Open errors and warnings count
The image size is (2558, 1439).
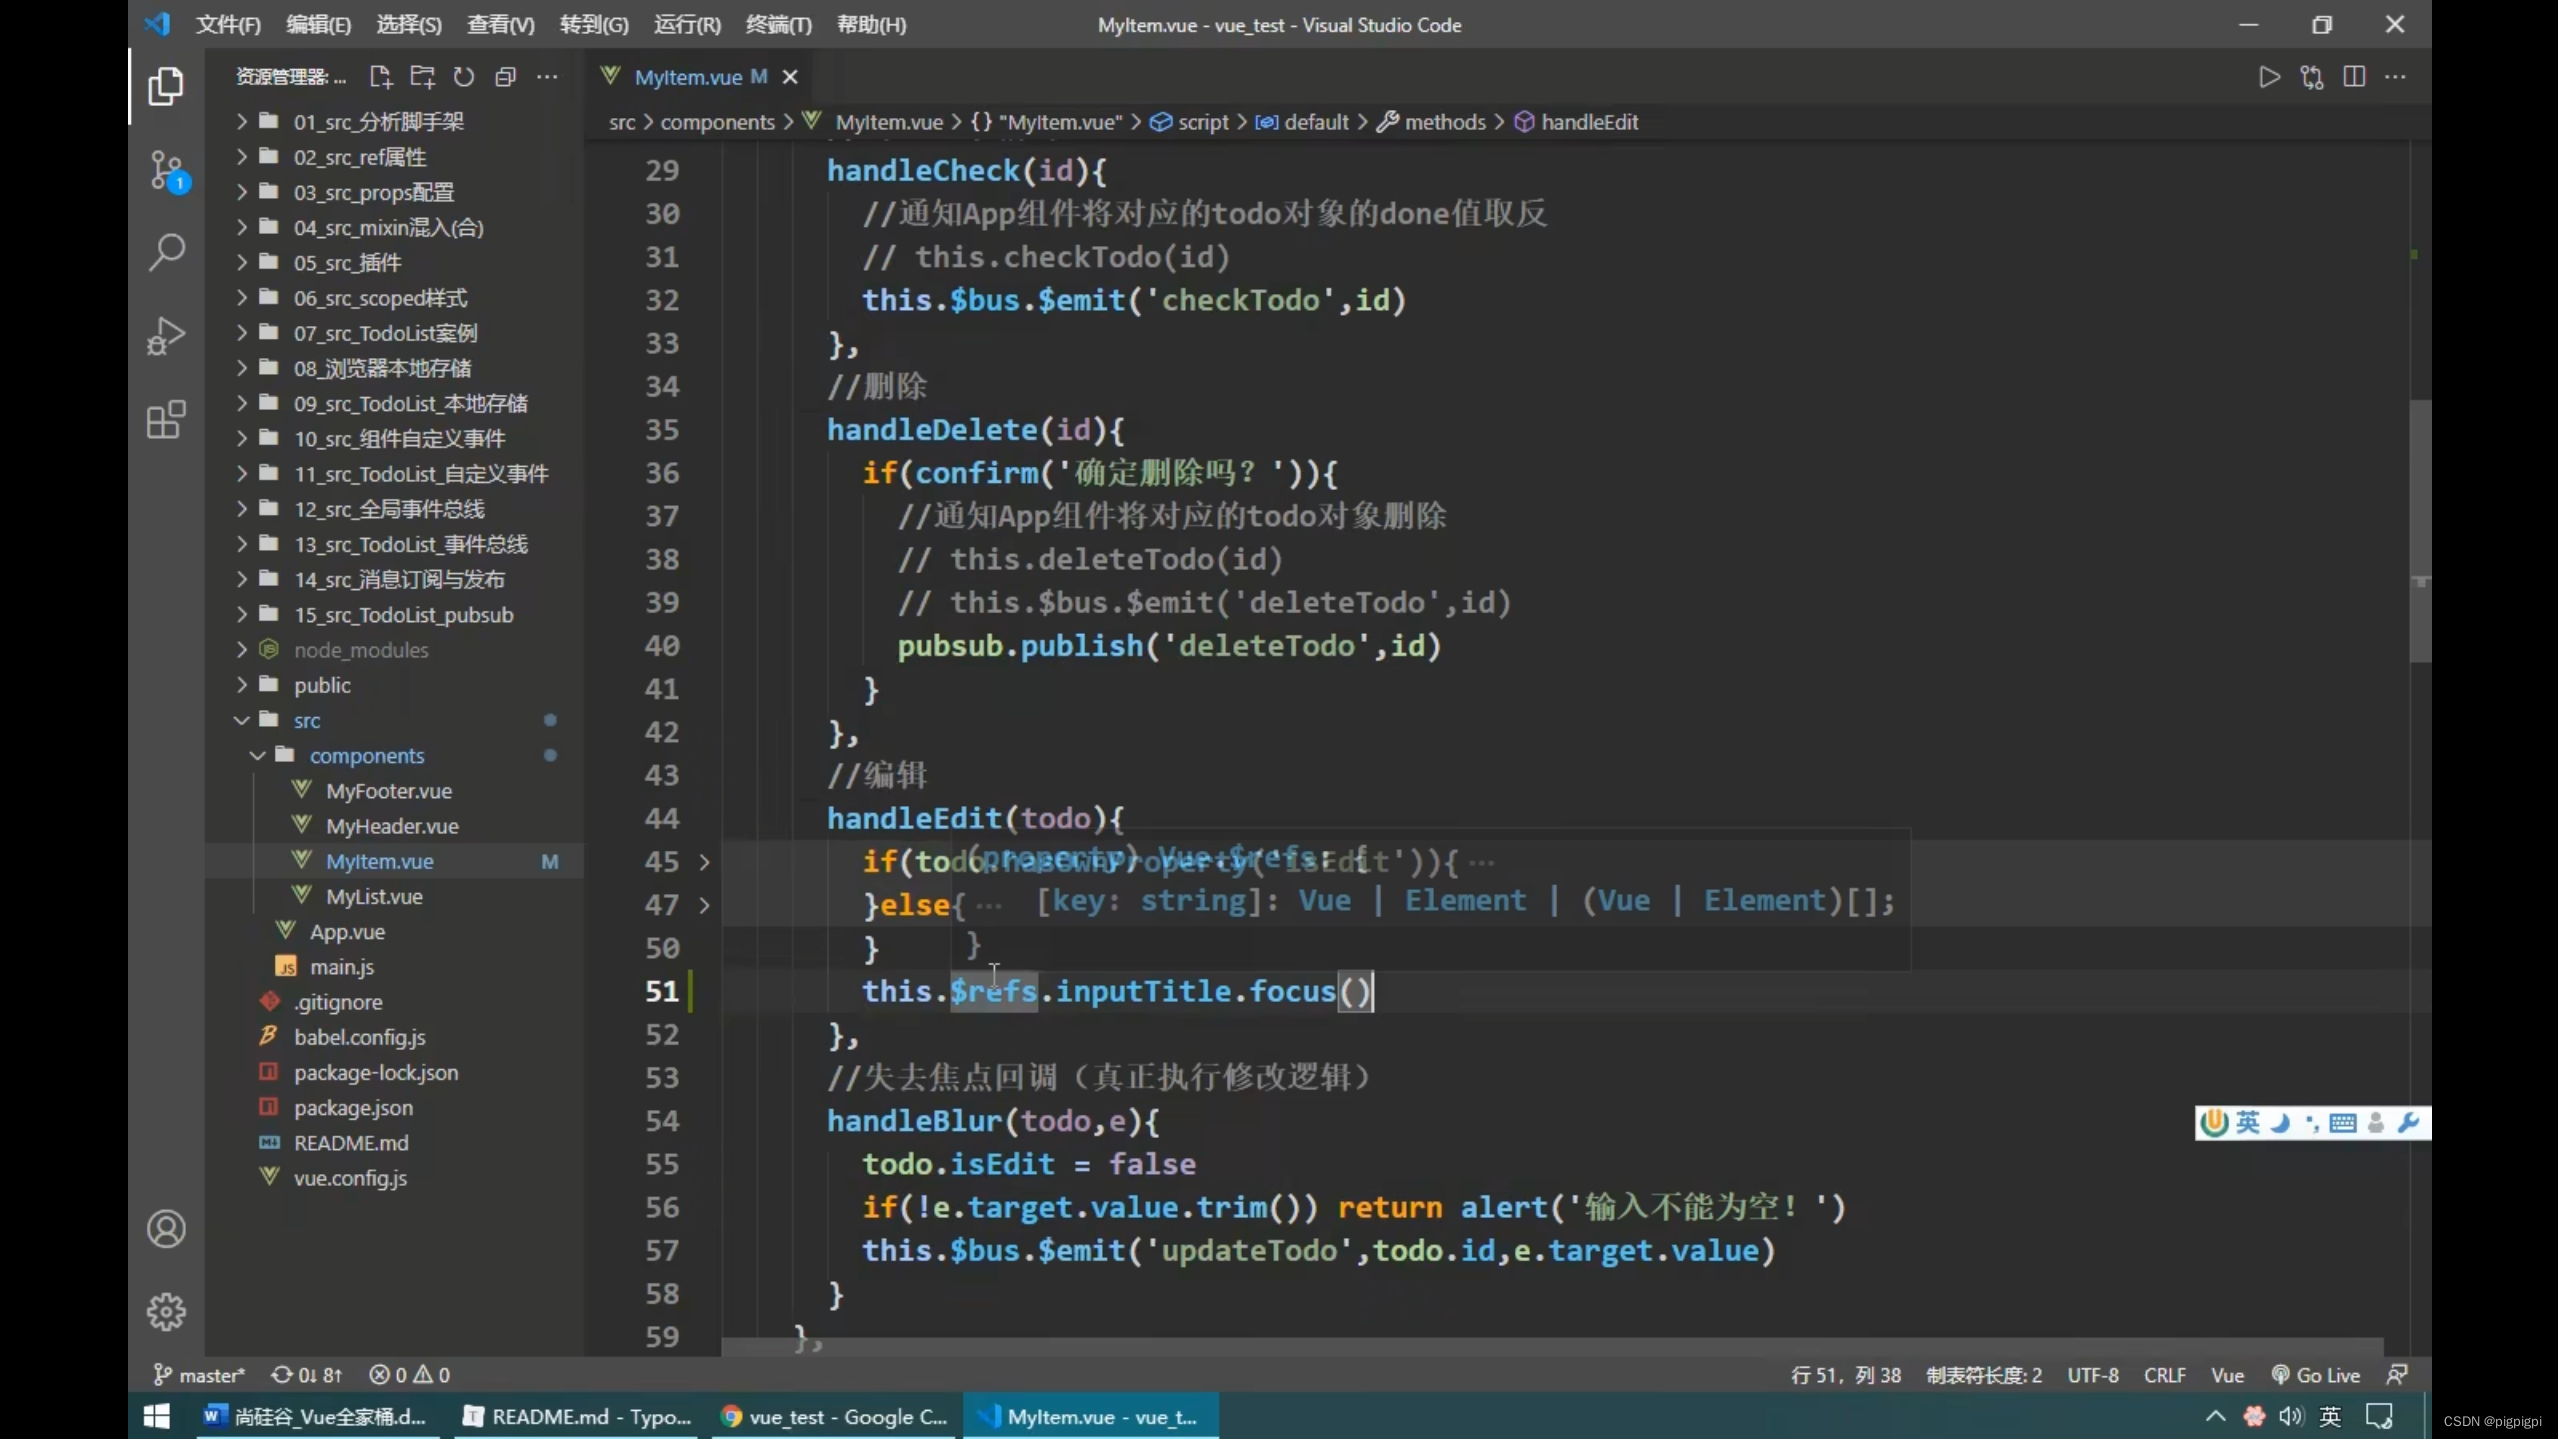(x=410, y=1375)
